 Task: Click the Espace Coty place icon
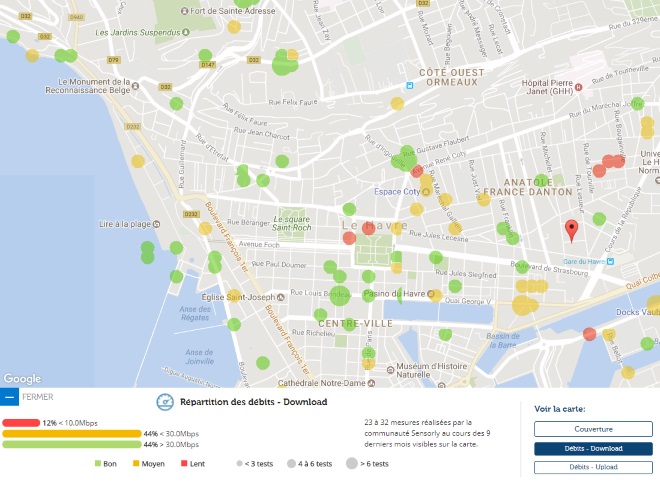426,192
